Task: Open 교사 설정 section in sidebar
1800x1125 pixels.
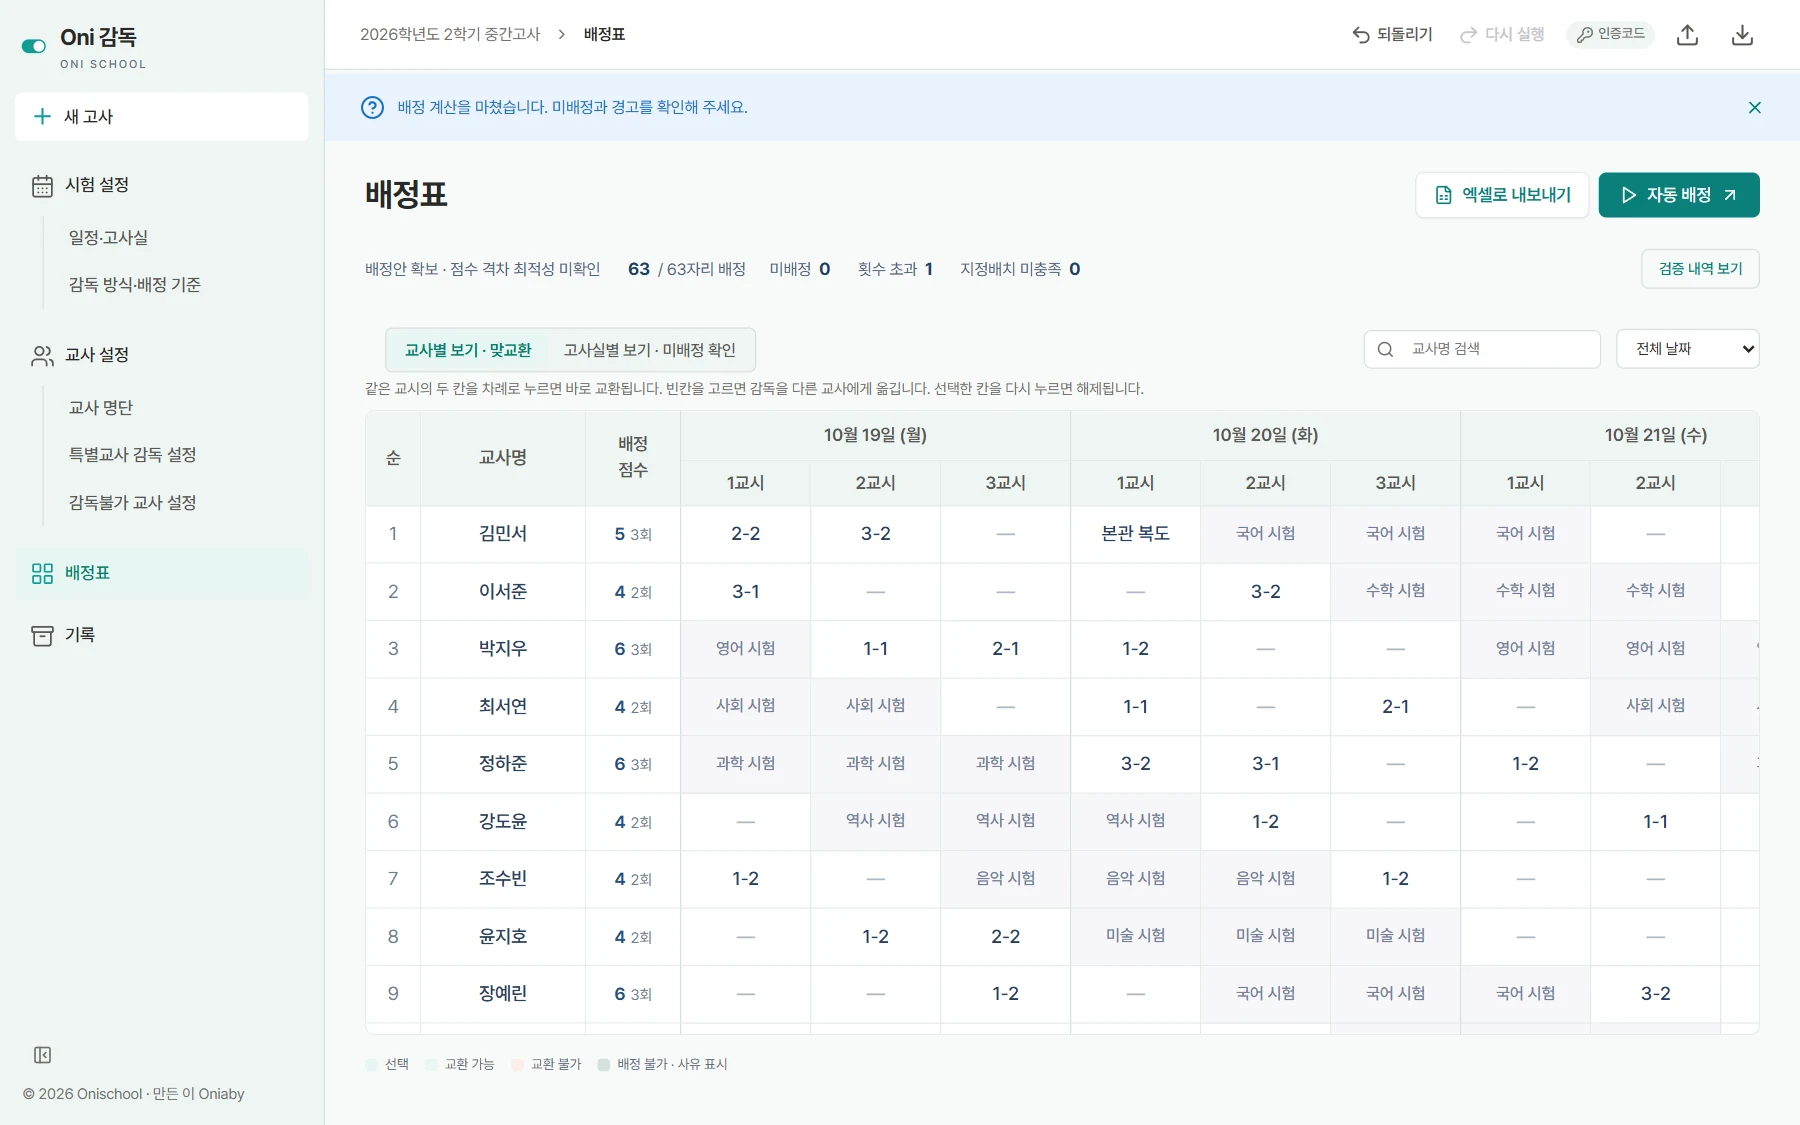Action: coord(162,355)
